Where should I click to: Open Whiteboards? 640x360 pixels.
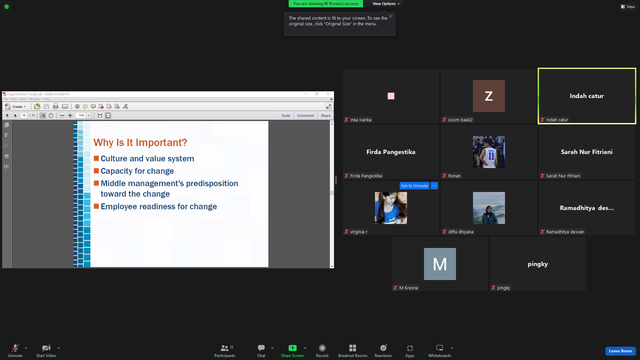coord(439,350)
